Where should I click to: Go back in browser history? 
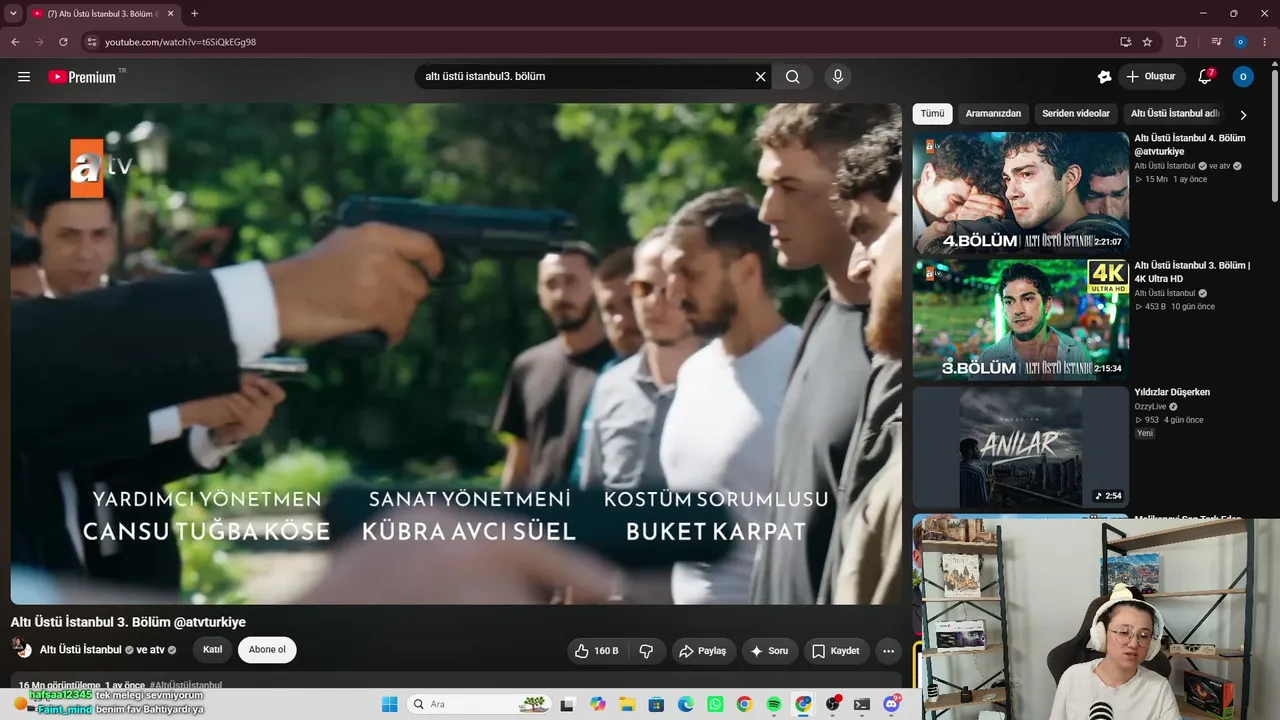point(15,42)
